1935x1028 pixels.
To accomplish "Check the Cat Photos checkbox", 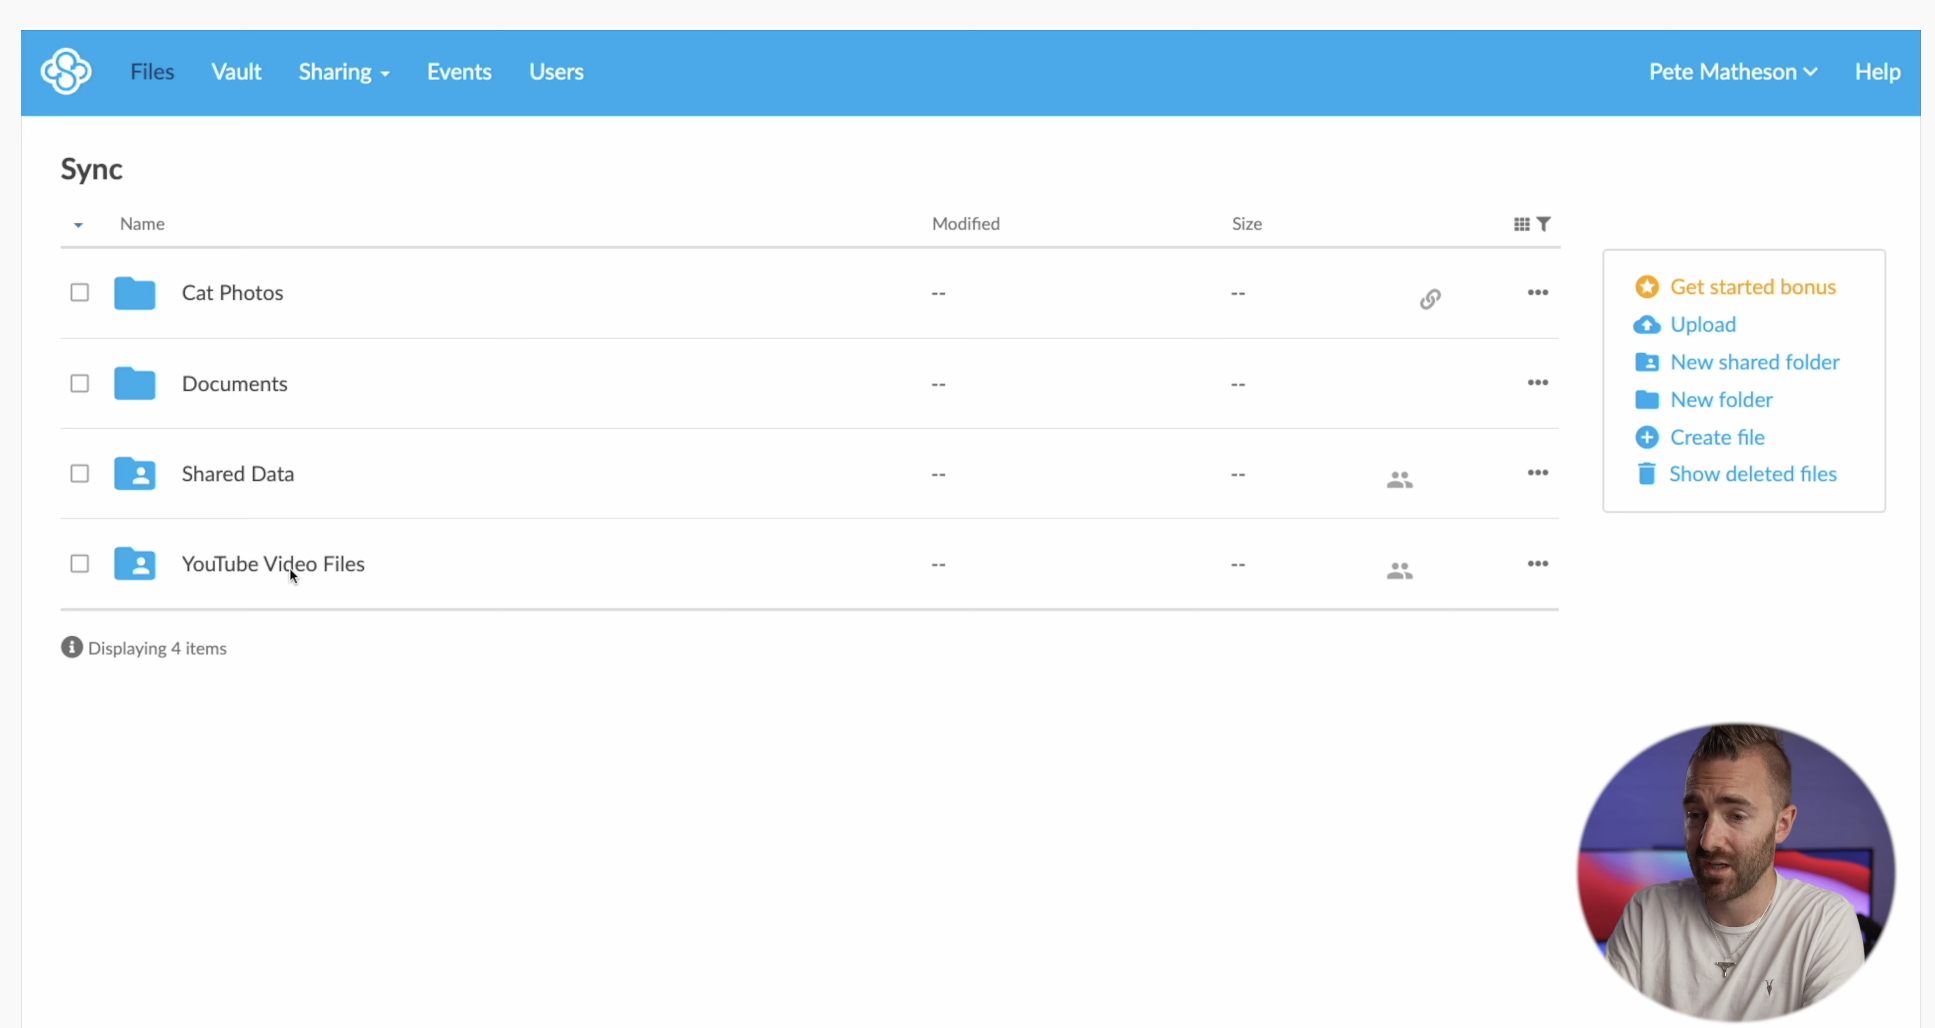I will coord(79,292).
